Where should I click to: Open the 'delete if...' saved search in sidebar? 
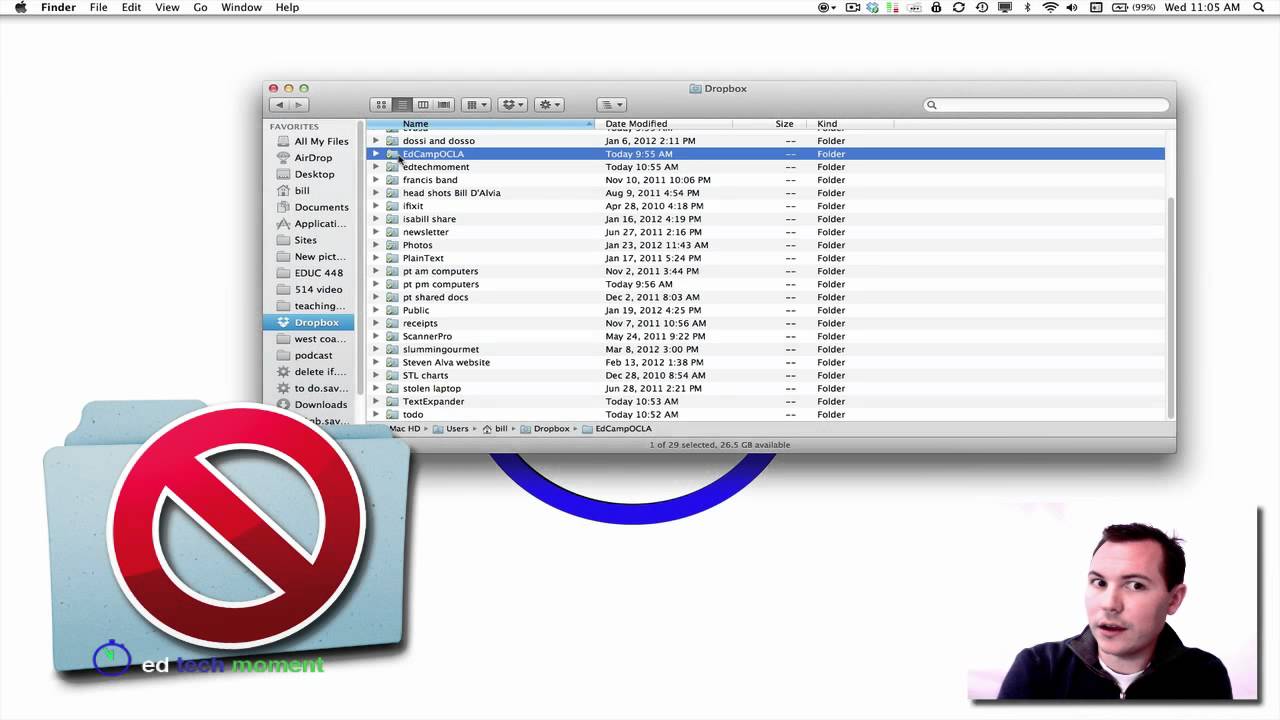click(x=312, y=372)
